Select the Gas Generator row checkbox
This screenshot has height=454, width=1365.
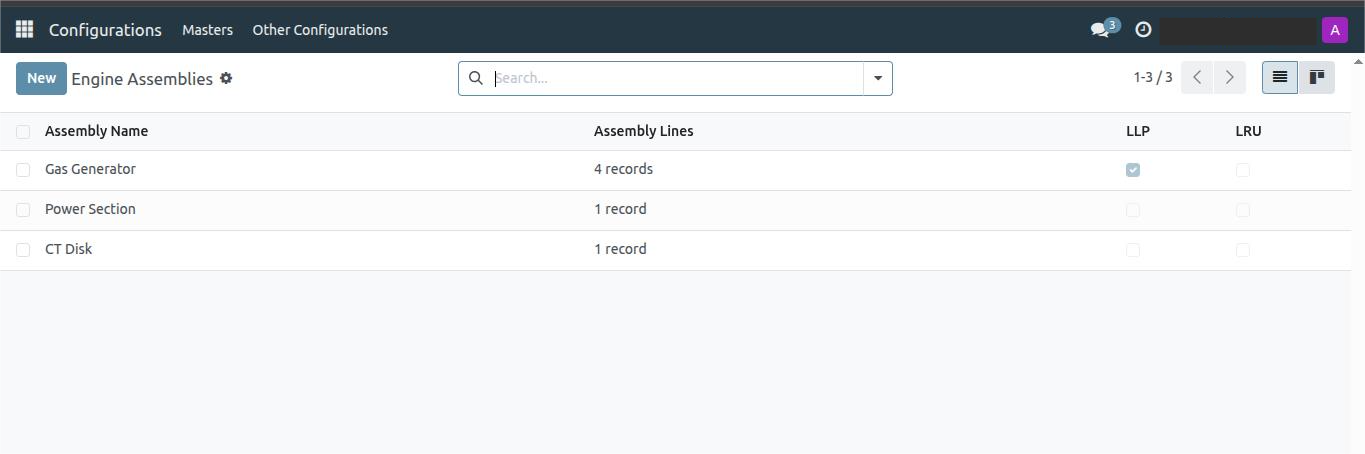point(23,170)
